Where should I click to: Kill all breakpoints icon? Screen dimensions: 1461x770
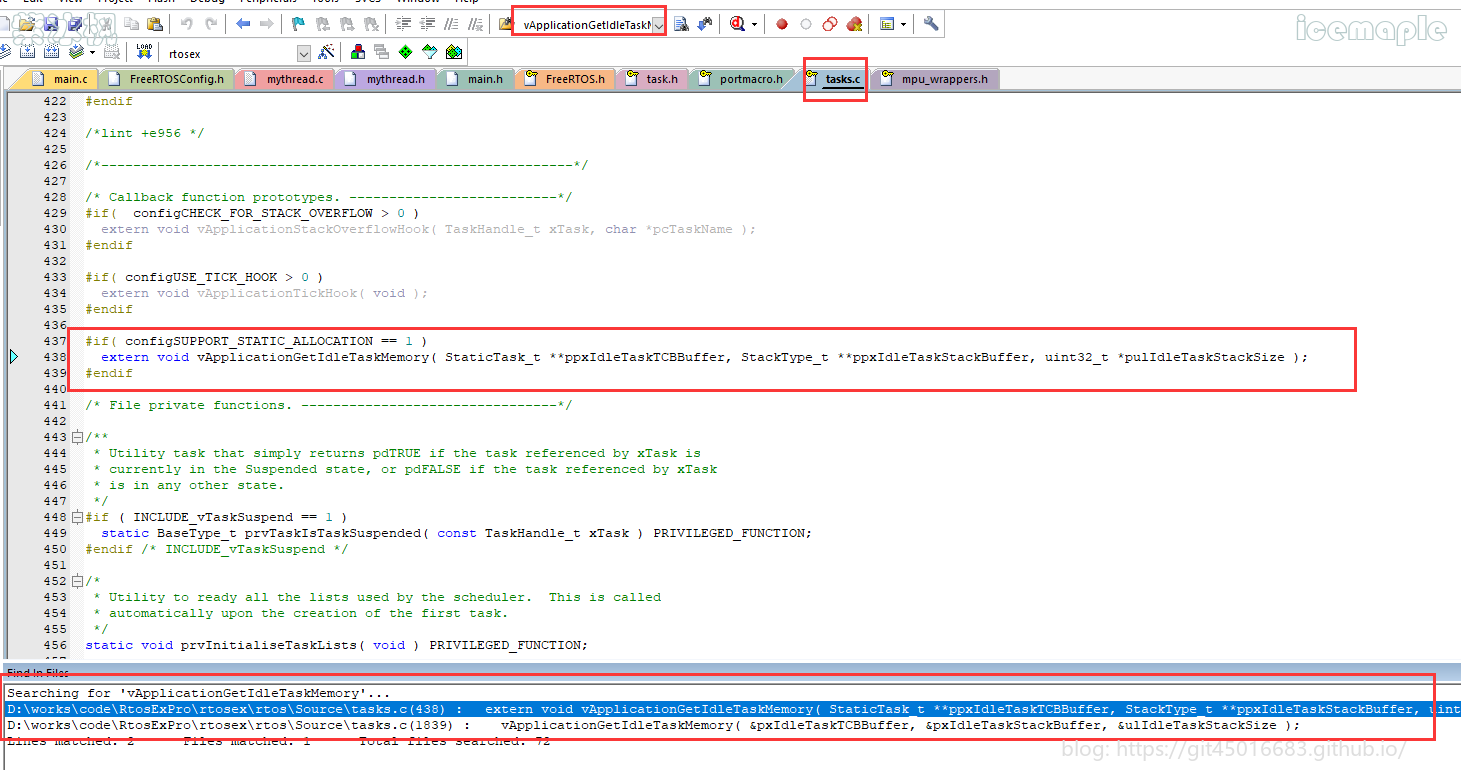click(854, 24)
